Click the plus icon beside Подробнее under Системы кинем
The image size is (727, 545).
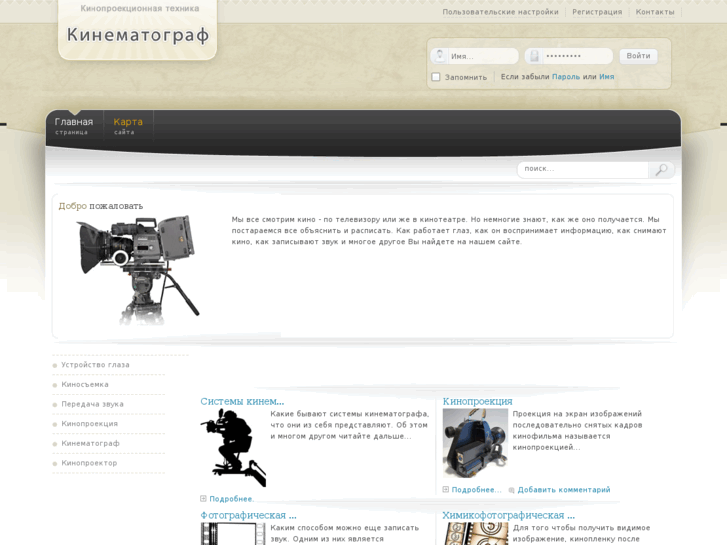203,499
